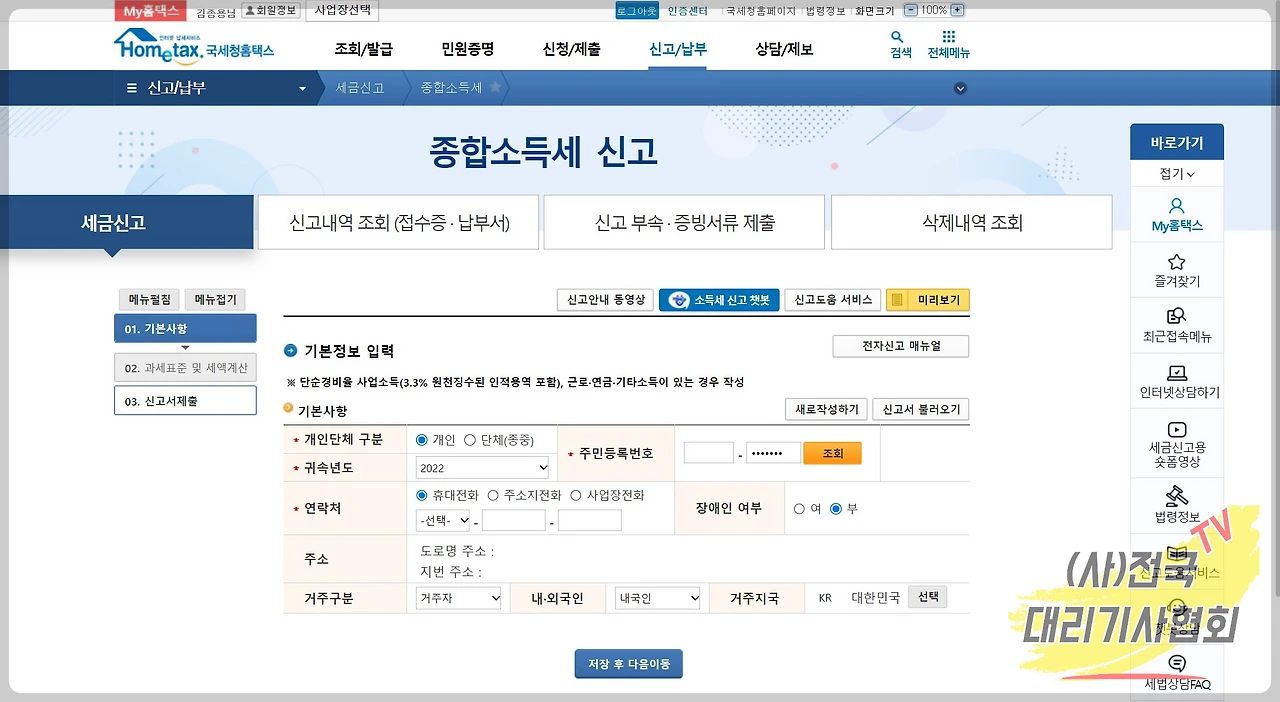The height and width of the screenshot is (702, 1280).
Task: Switch to 신고 부속·증빙서류 제출 tab
Action: (684, 222)
